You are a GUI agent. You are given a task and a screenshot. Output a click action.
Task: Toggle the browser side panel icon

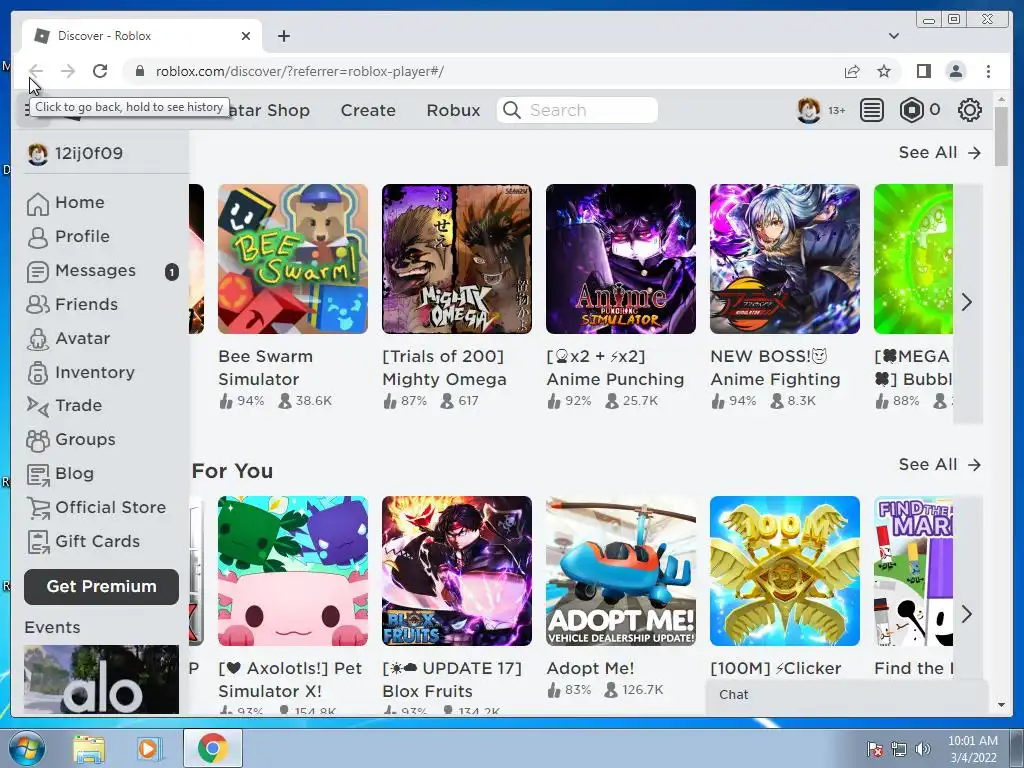[x=923, y=71]
